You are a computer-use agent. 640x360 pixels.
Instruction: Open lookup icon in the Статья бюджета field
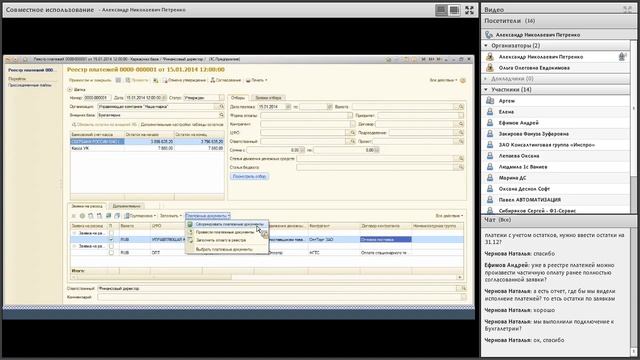461,167
